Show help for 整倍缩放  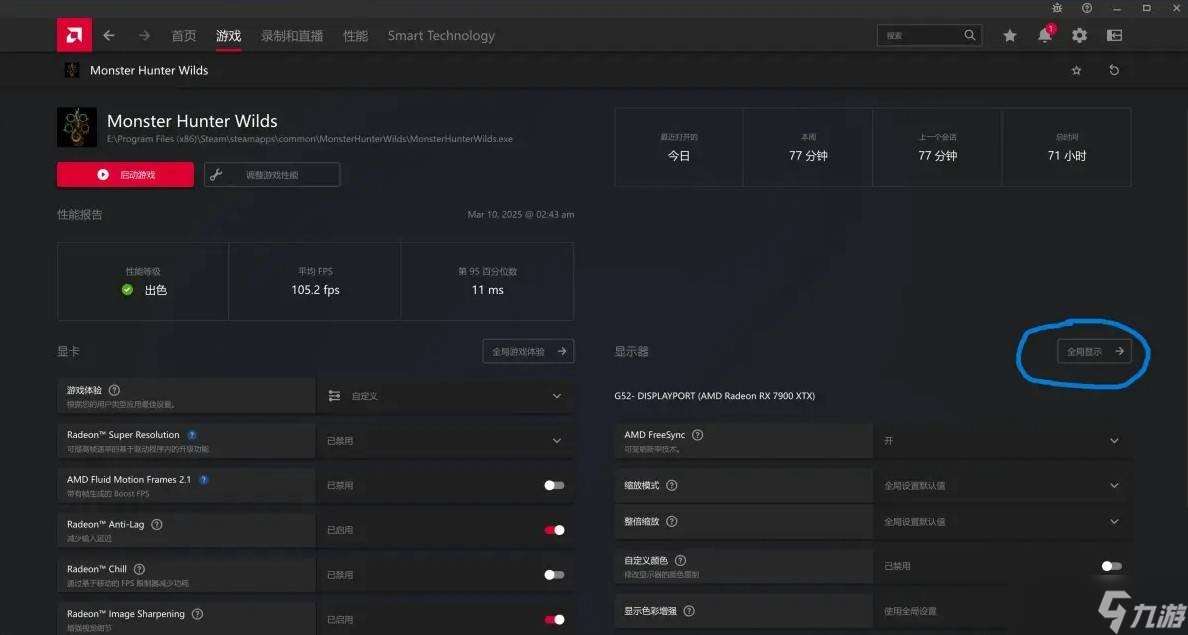(671, 521)
